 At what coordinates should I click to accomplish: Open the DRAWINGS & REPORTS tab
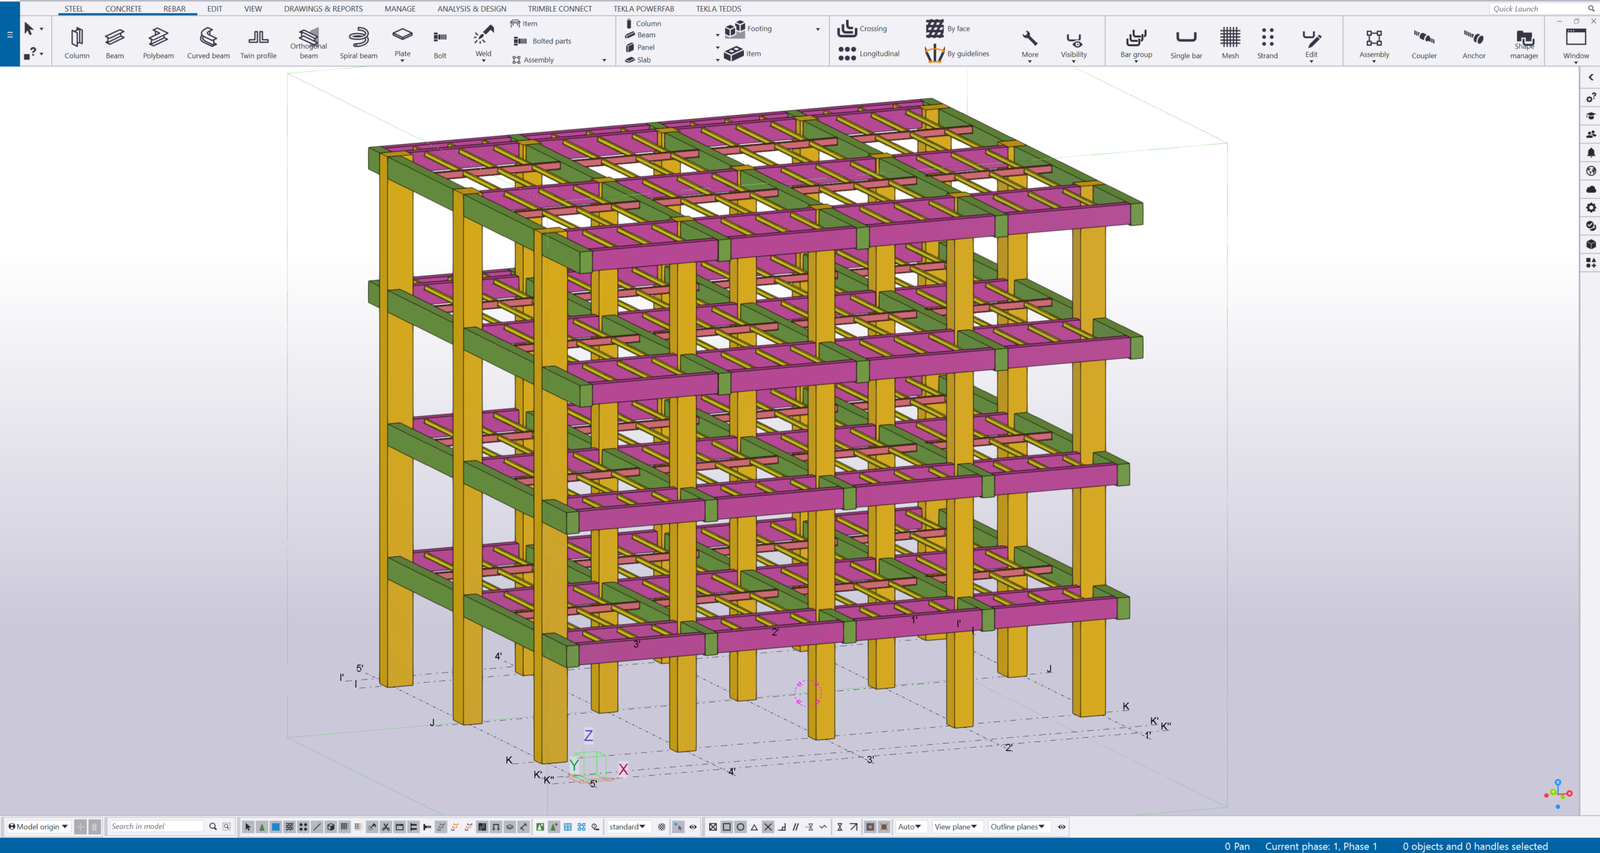pos(323,9)
